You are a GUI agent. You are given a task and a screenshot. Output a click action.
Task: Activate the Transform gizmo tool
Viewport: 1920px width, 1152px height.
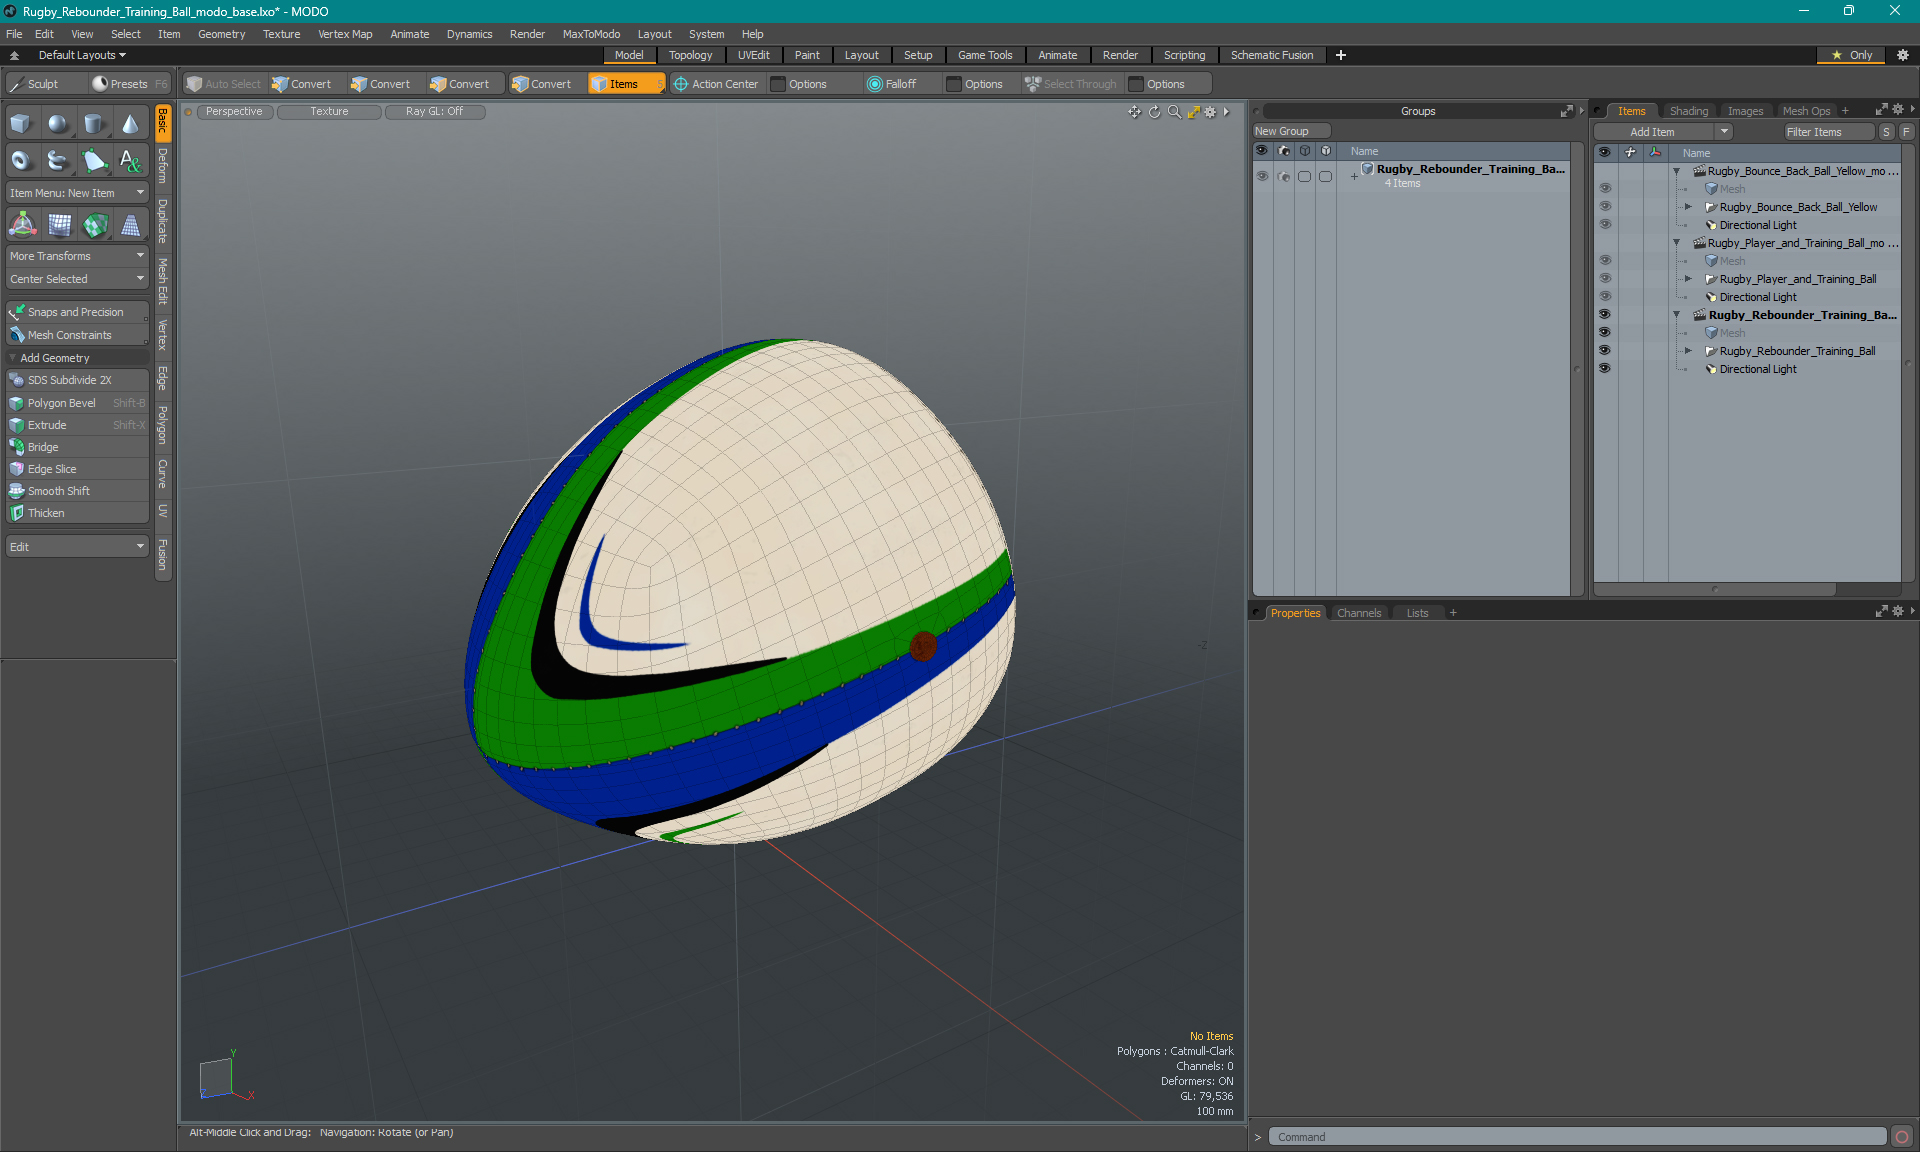[22, 225]
